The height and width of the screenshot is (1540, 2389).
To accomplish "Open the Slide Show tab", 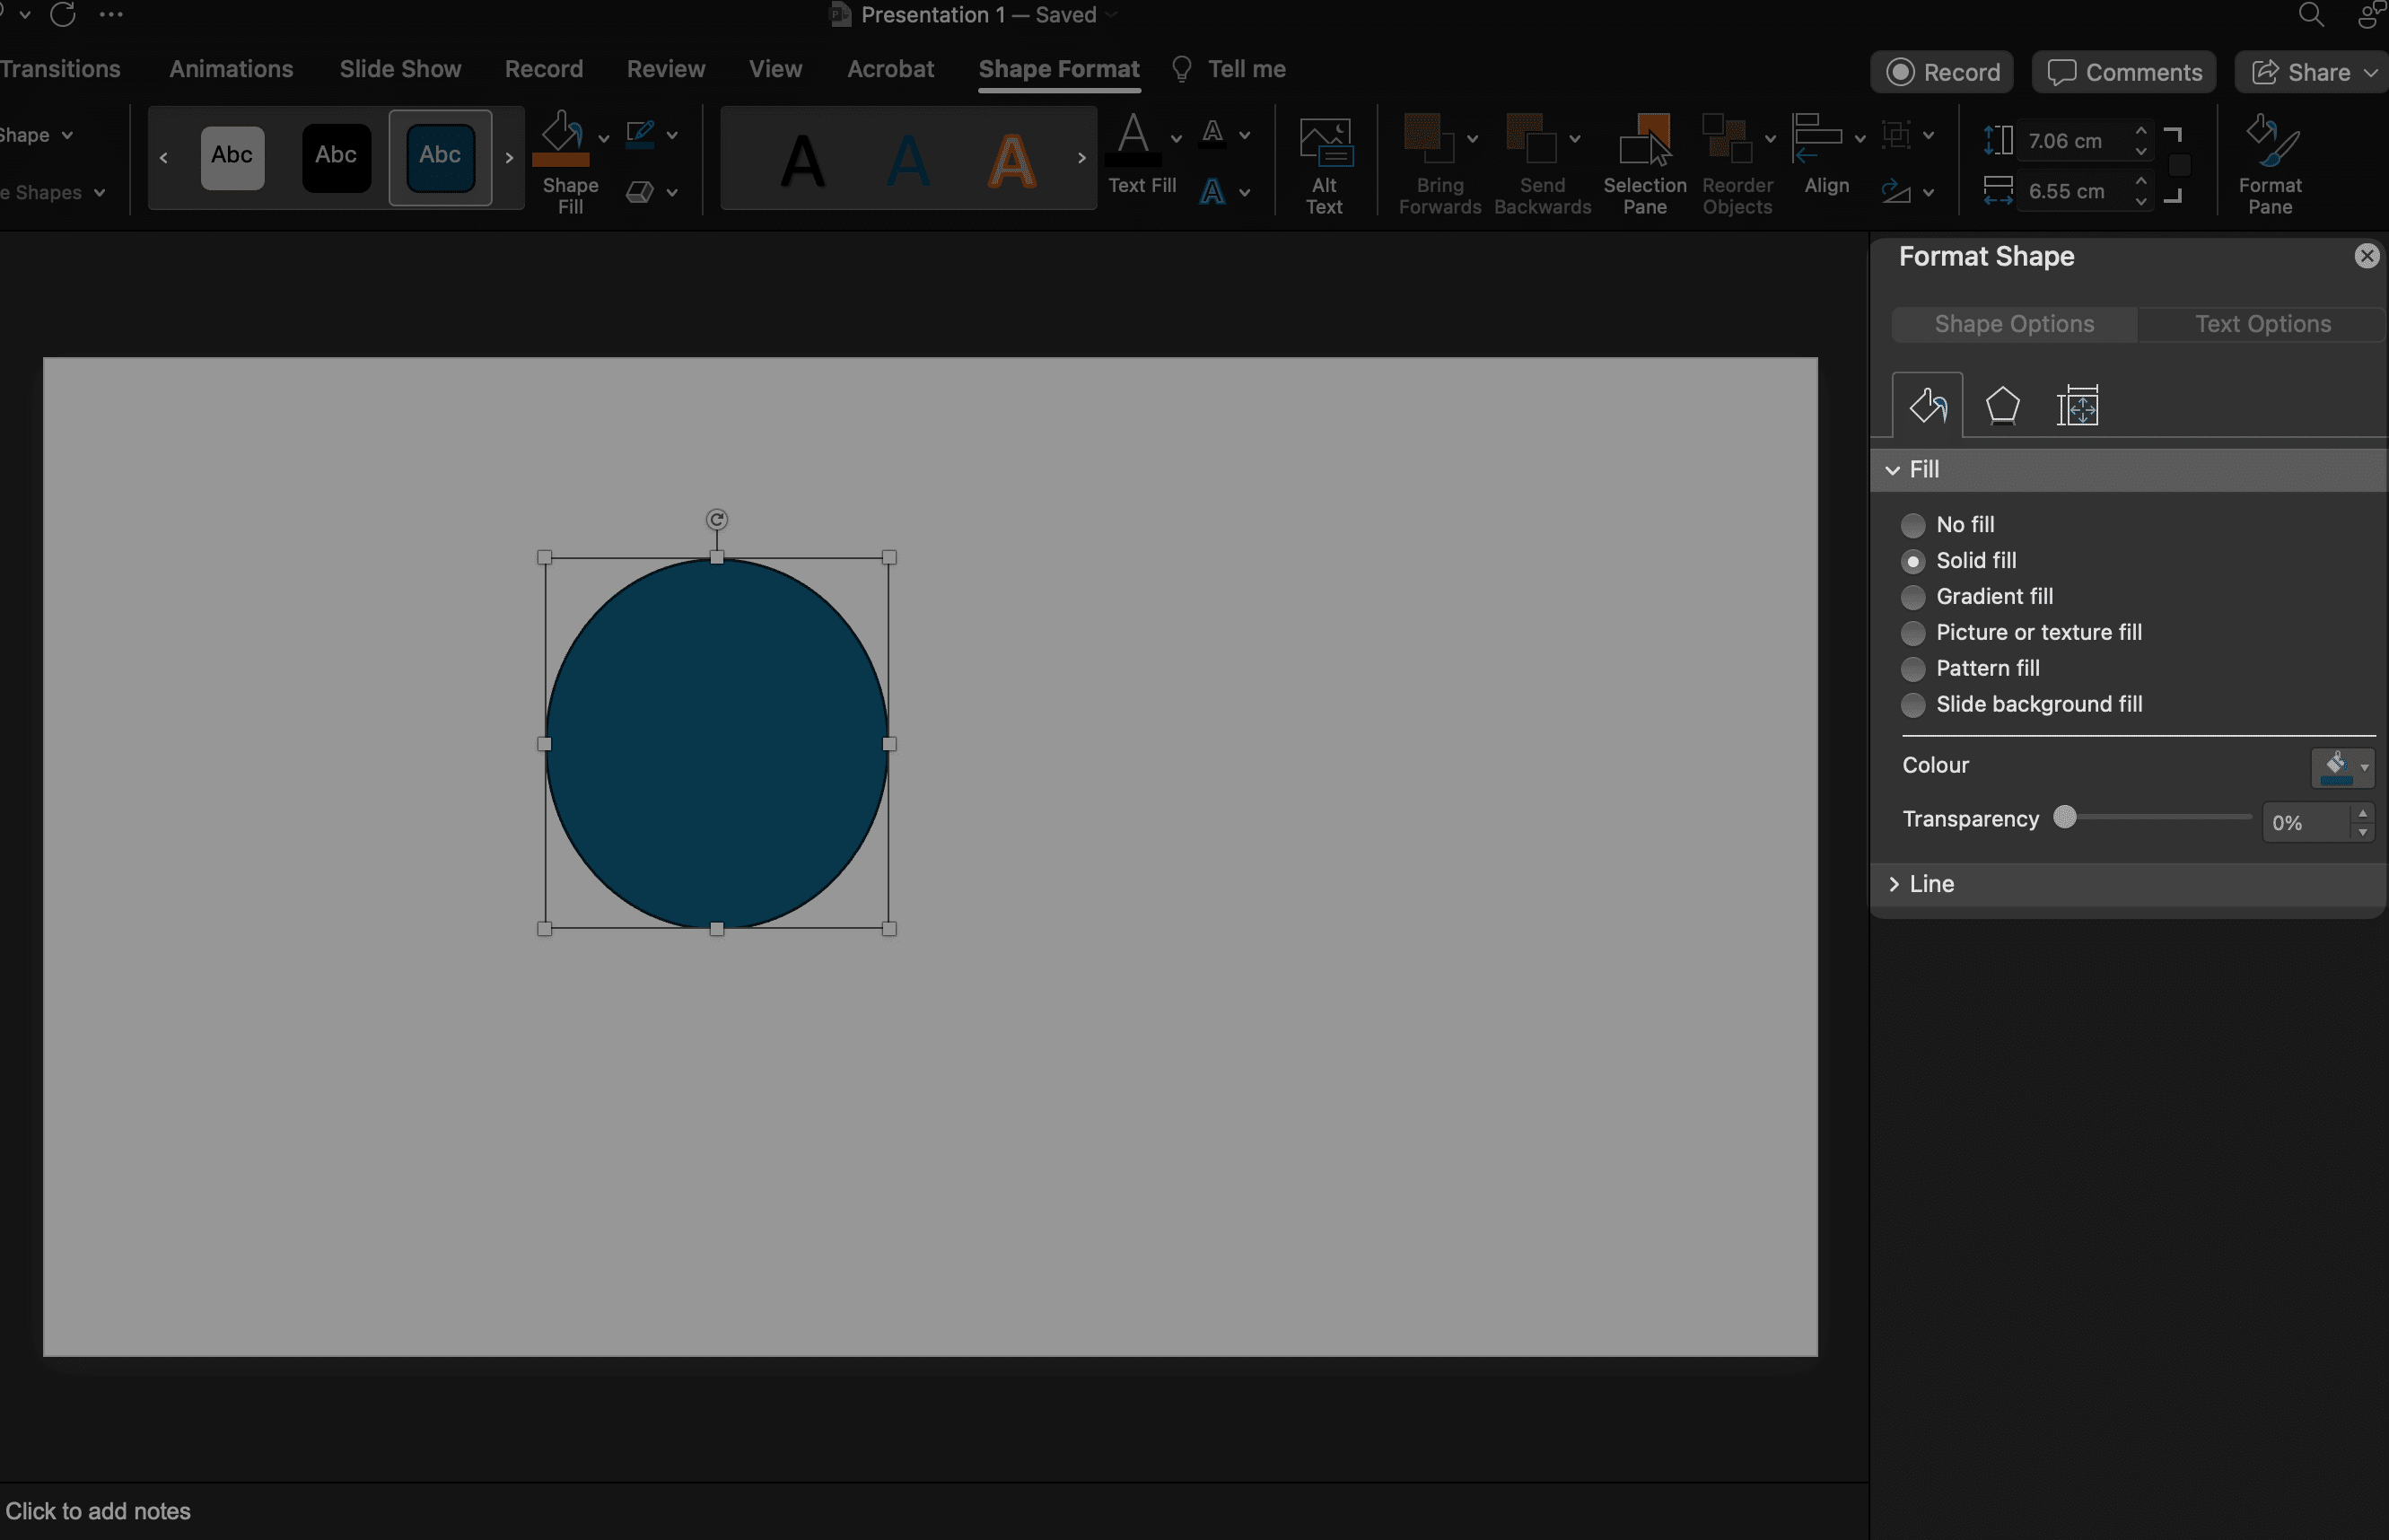I will [x=400, y=69].
